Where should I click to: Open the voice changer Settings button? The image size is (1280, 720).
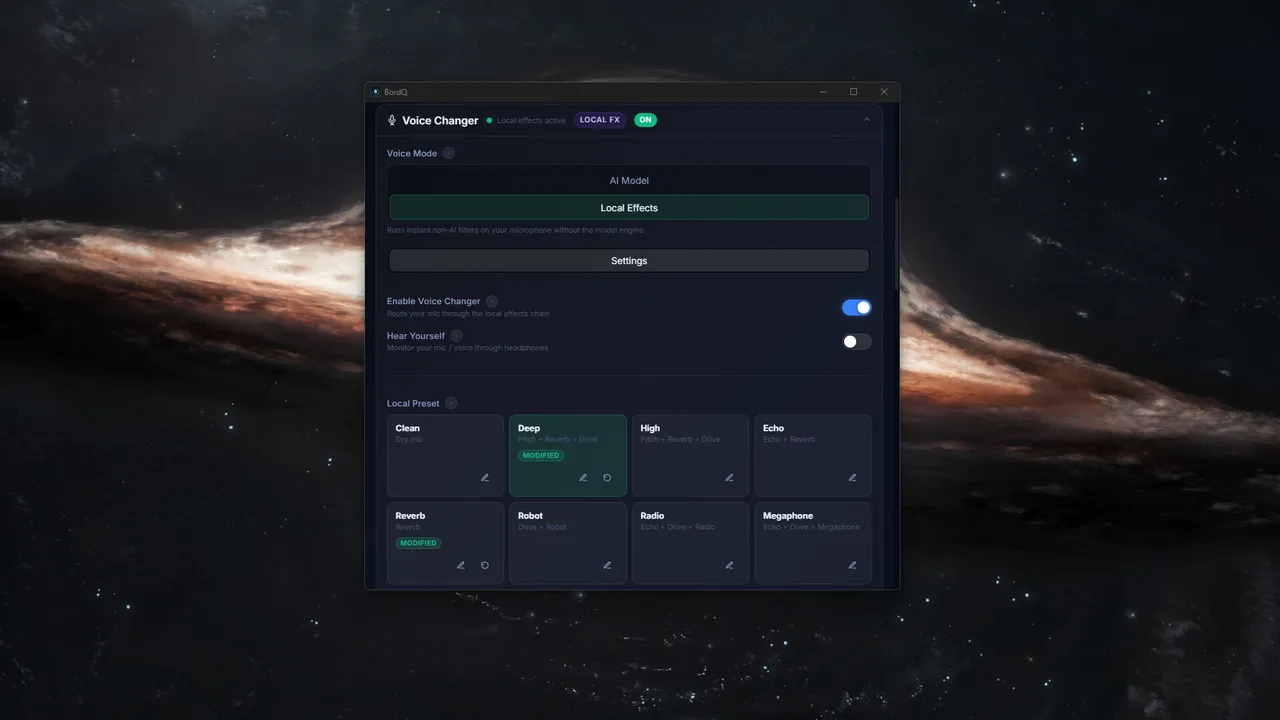629,261
